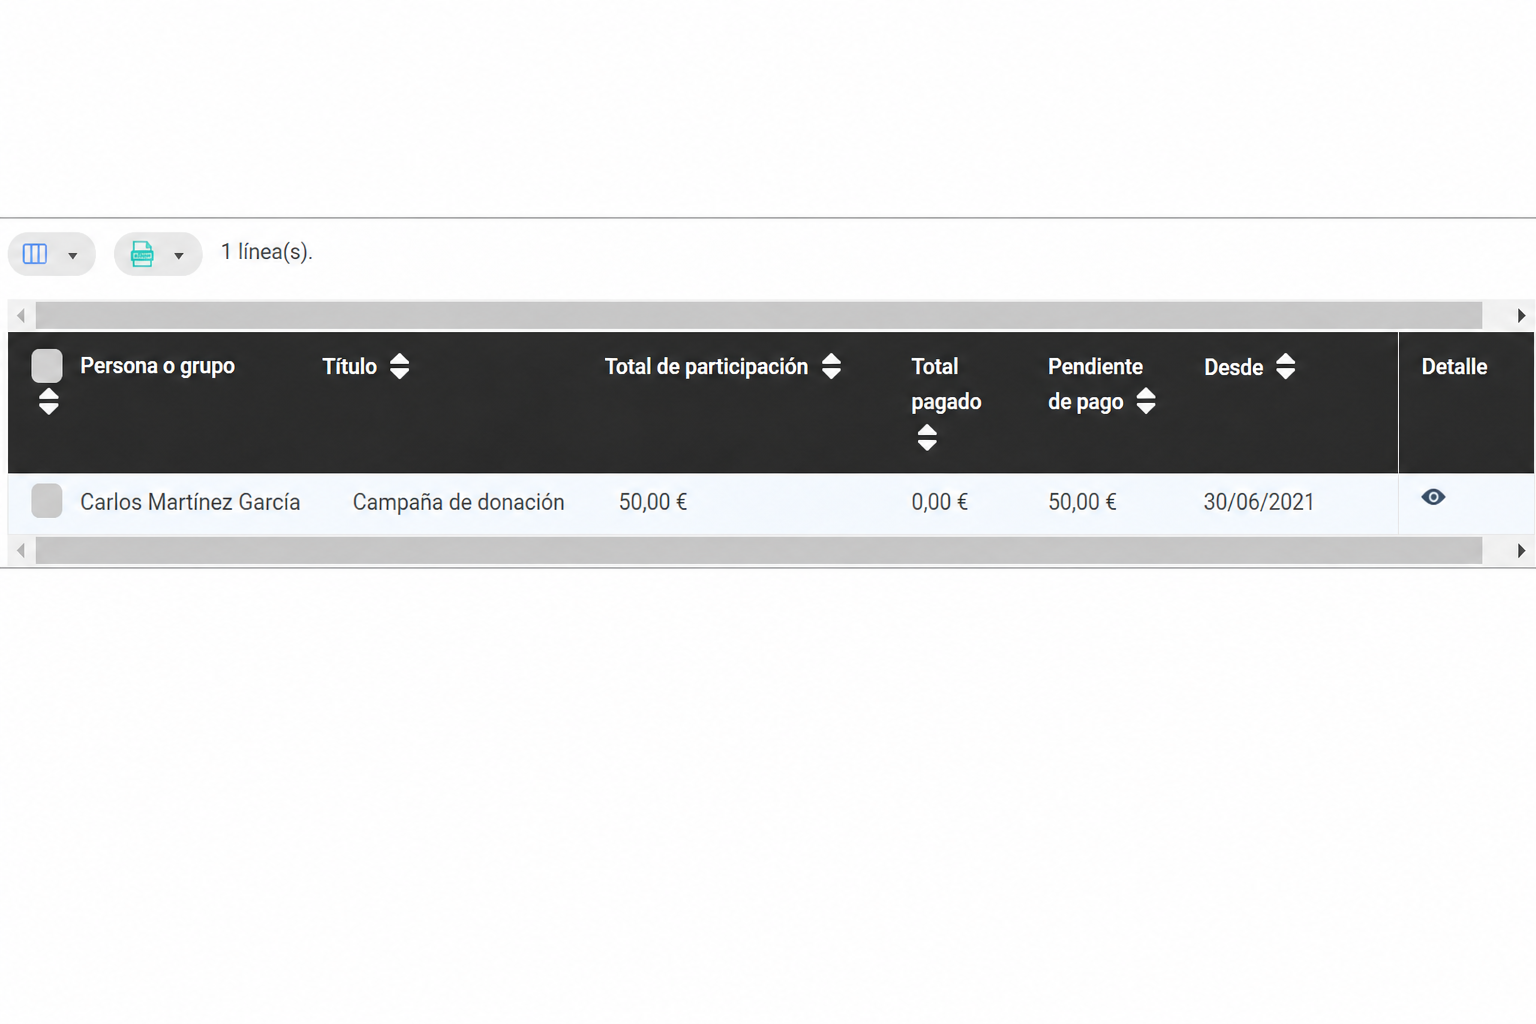Click the top horizontal scrollbar track
The width and height of the screenshot is (1536, 1024).
[759, 315]
